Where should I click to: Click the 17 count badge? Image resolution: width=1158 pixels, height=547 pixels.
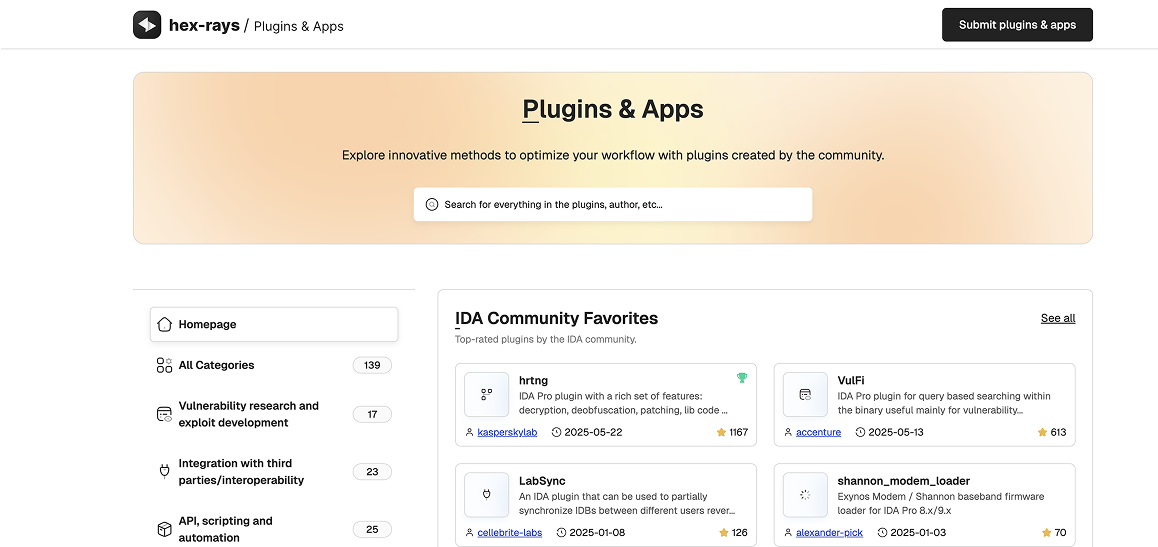pos(372,415)
